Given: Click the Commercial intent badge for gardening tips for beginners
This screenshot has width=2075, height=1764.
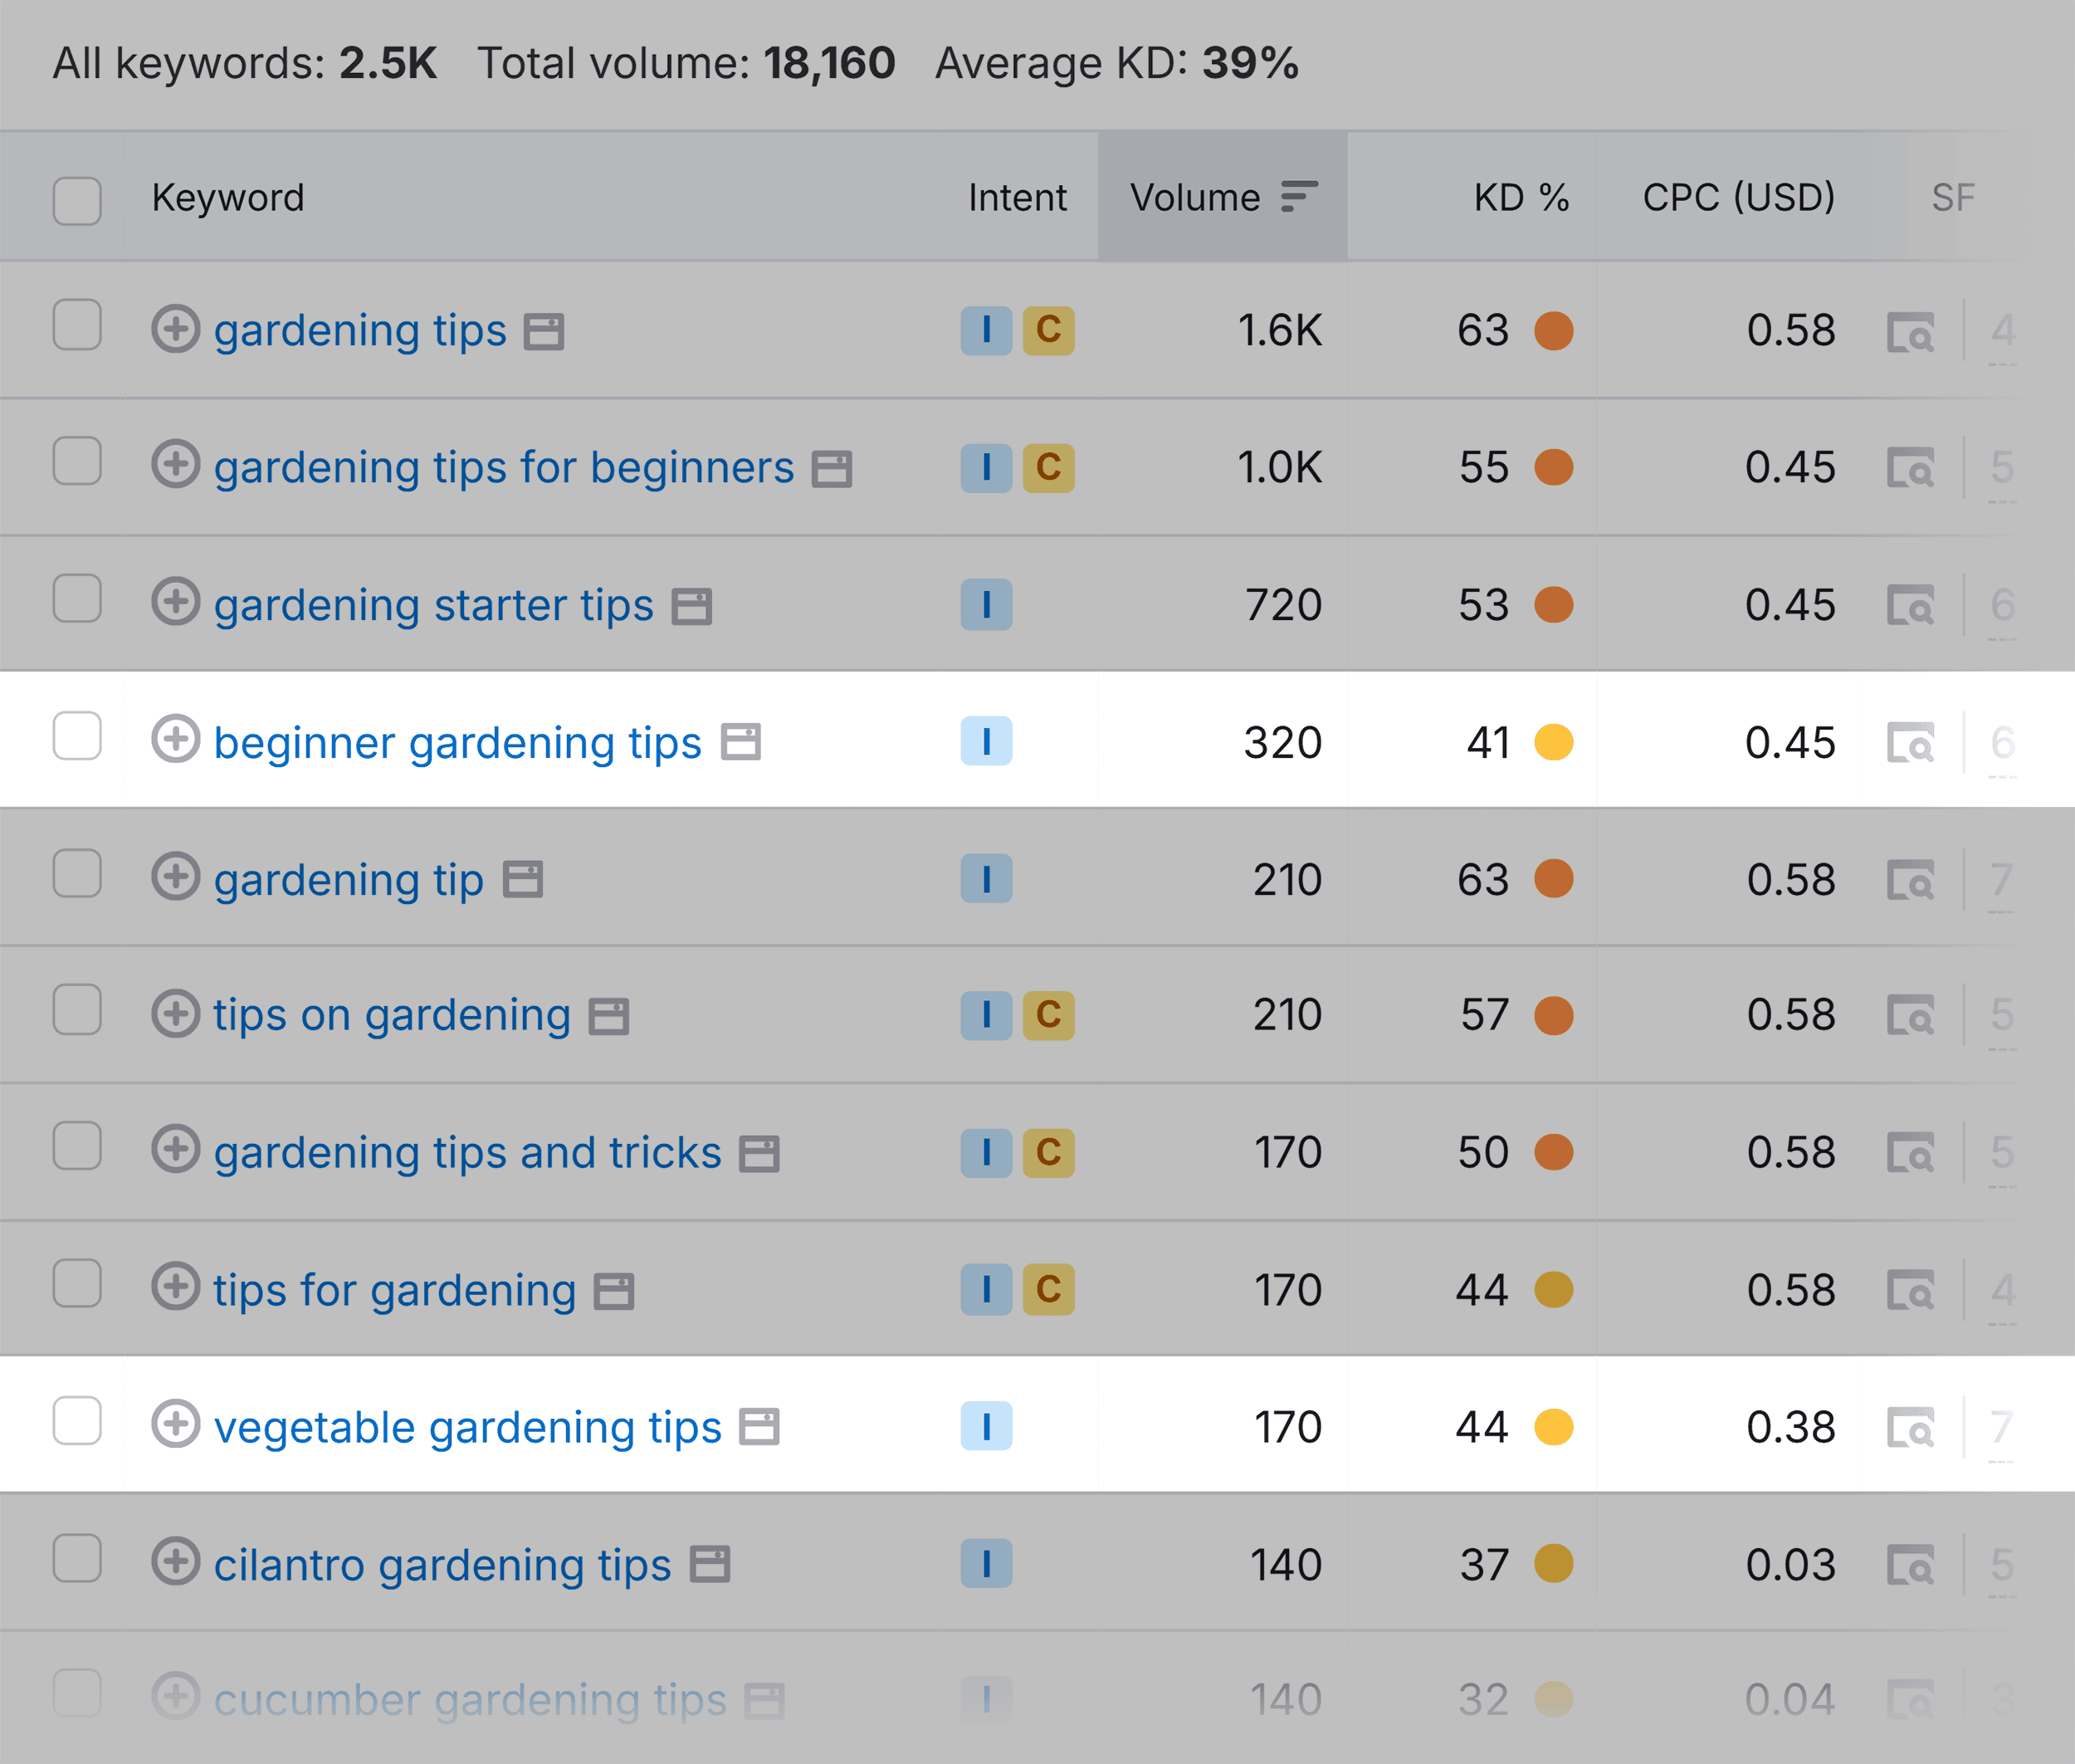Looking at the screenshot, I should (x=1048, y=467).
